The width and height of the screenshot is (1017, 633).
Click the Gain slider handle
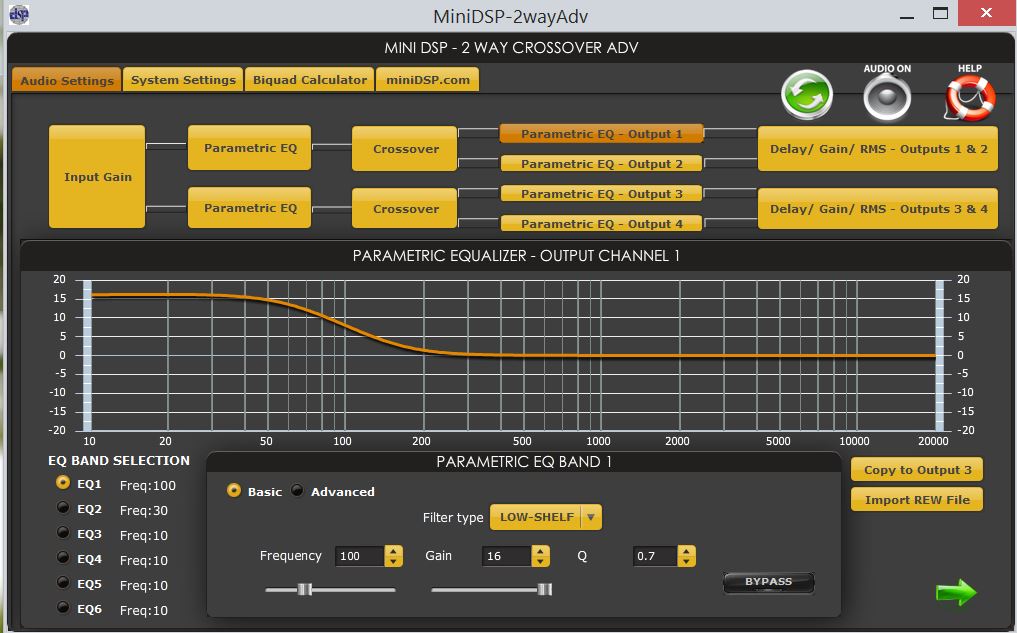click(x=545, y=589)
